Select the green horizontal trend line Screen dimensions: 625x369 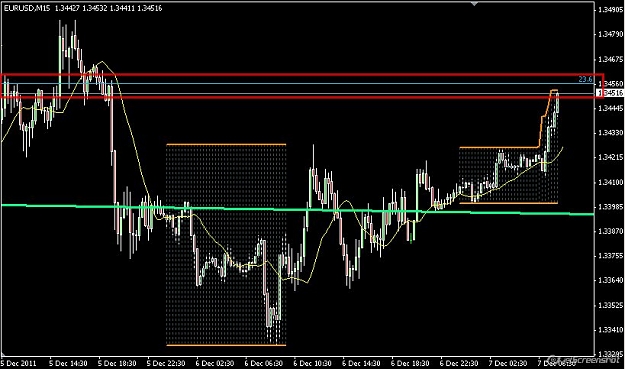[x=297, y=210]
